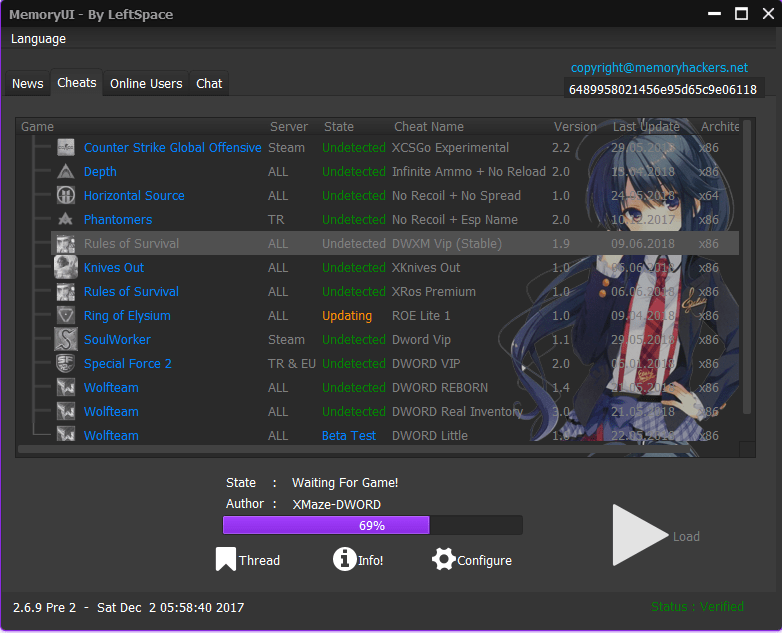
Task: Sort by the Server column header
Action: (289, 127)
